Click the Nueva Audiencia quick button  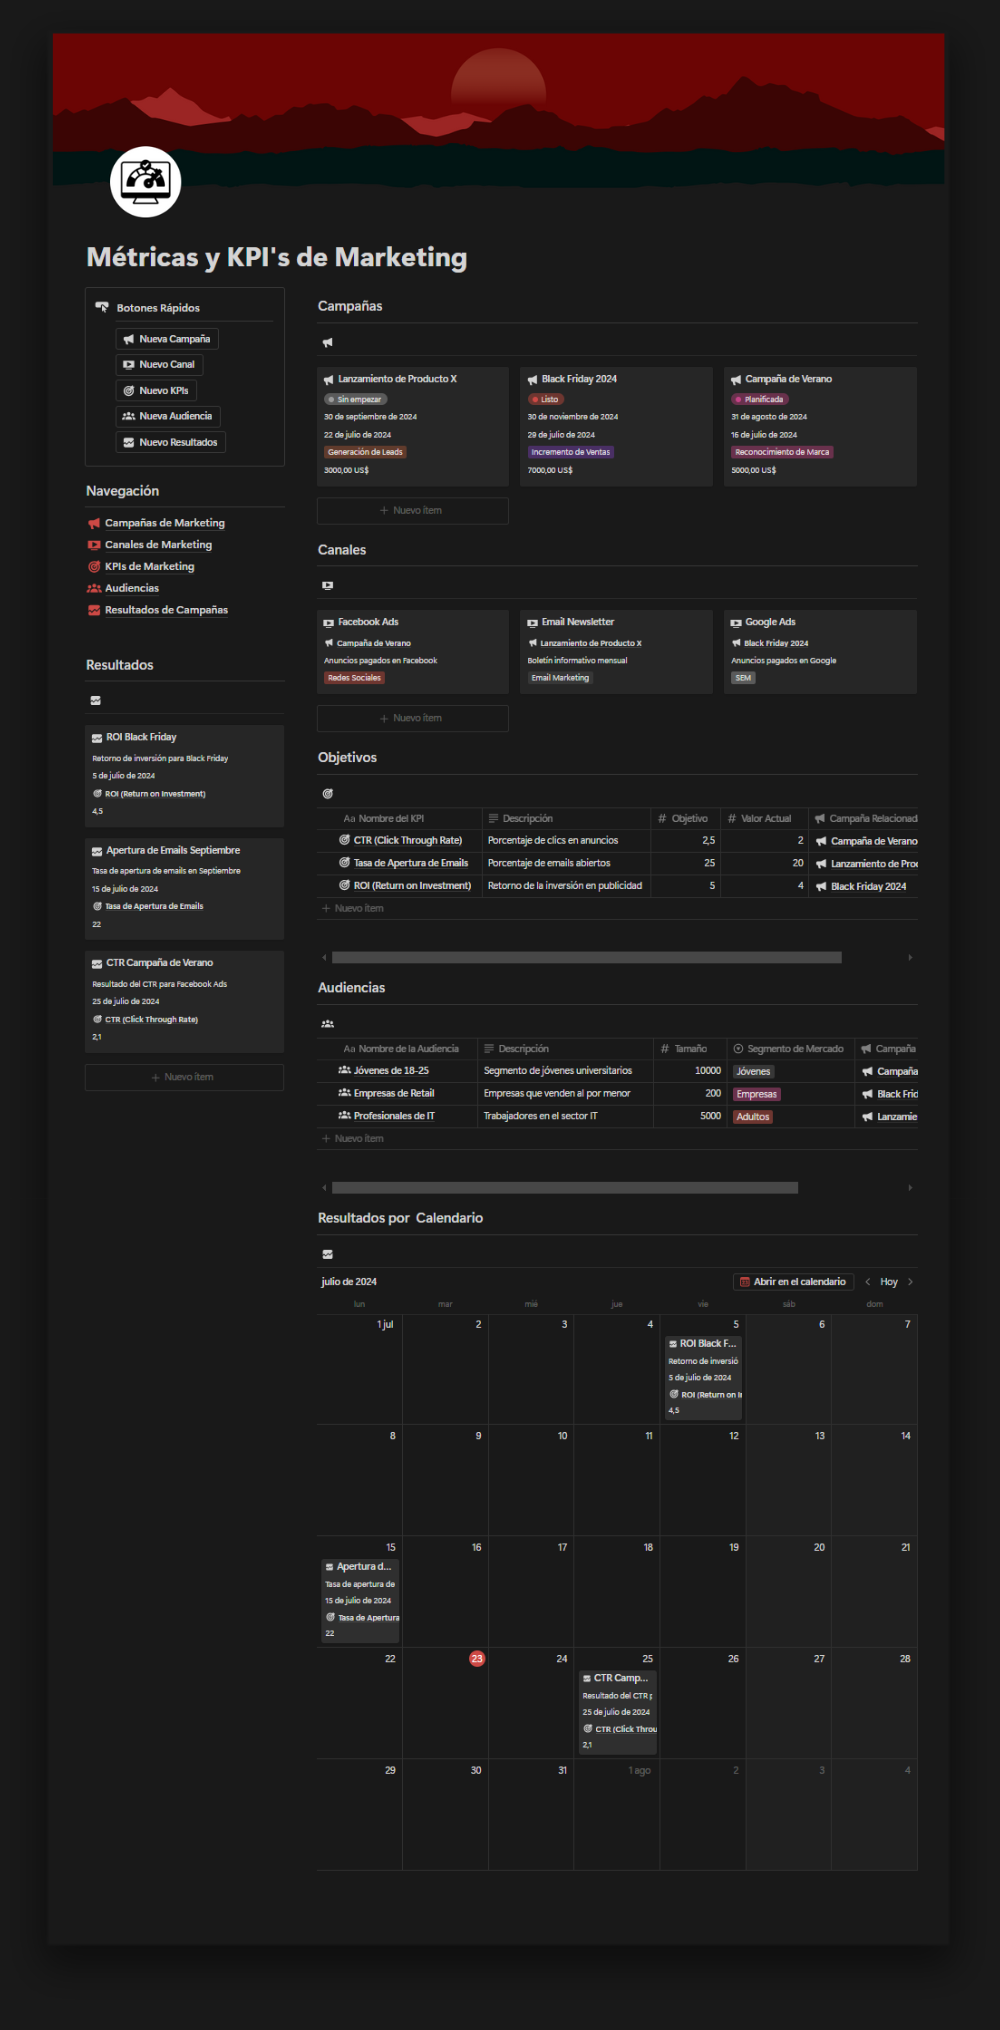[168, 416]
